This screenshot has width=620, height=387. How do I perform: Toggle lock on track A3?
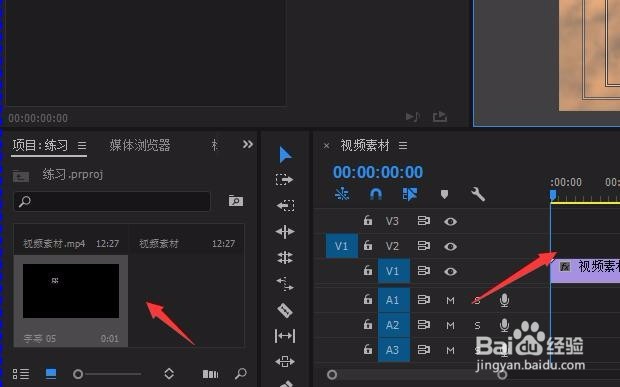click(368, 349)
